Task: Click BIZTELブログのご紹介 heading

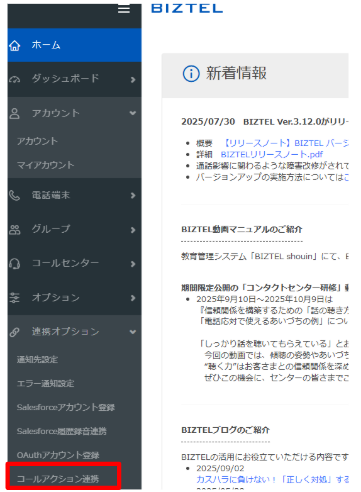Action: click(x=226, y=430)
